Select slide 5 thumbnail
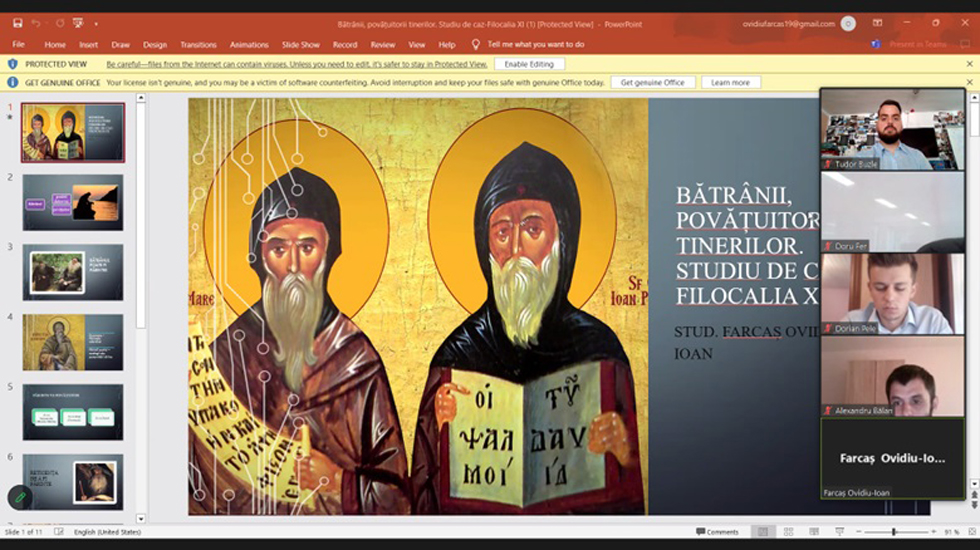Image resolution: width=980 pixels, height=550 pixels. (73, 412)
